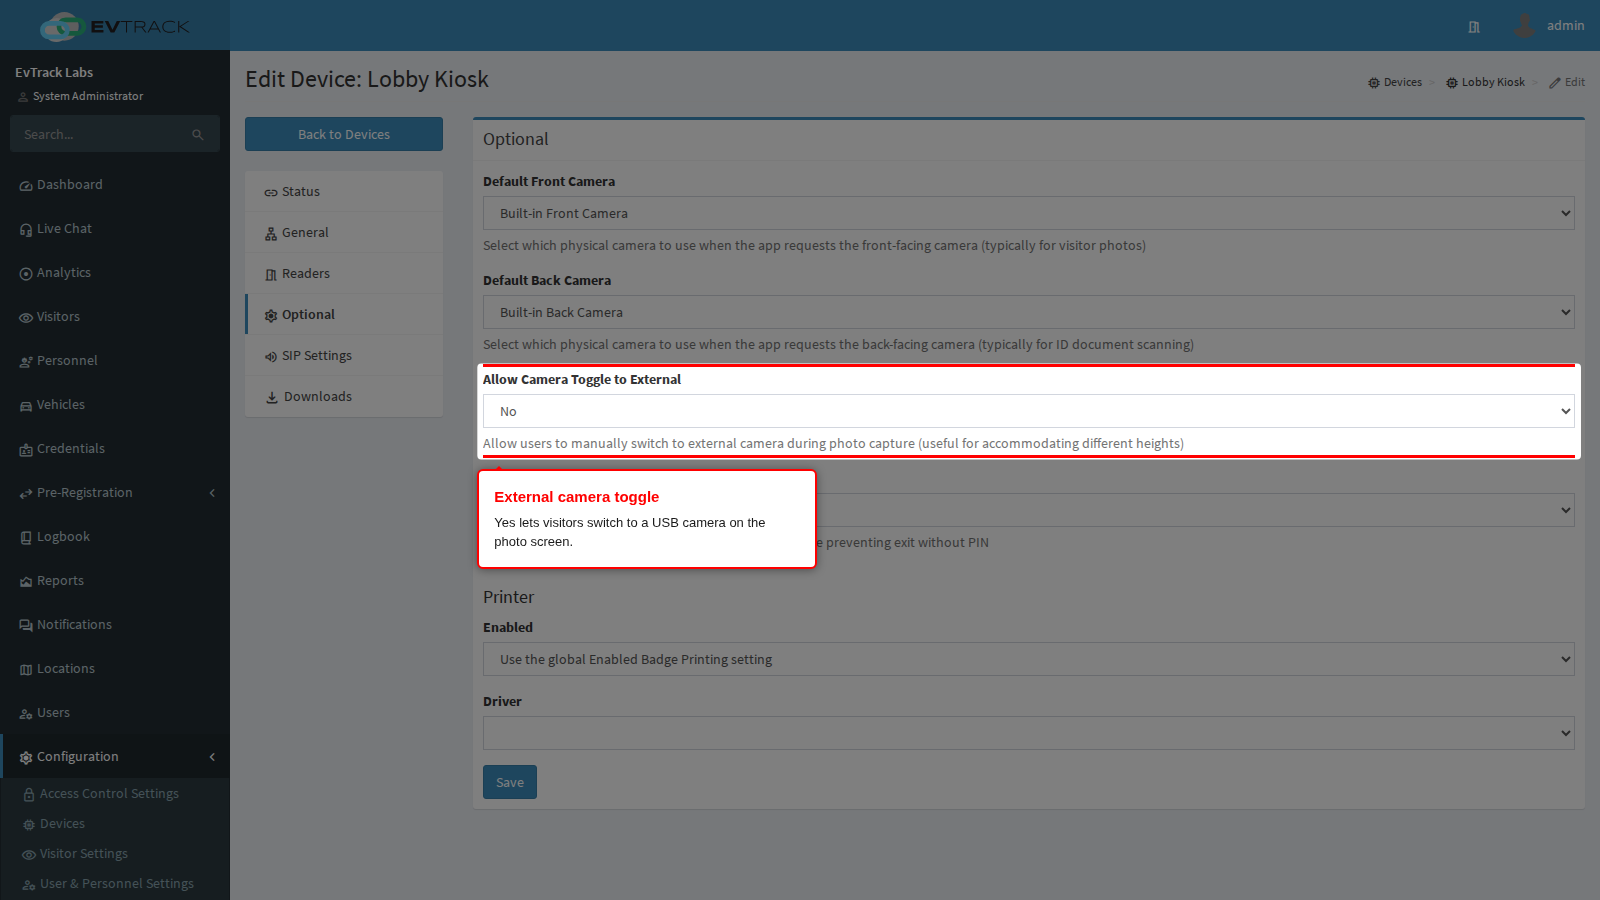Screen dimensions: 1600x900
Task: Open Lobby Kiosk breadcrumb link
Action: click(x=1485, y=82)
